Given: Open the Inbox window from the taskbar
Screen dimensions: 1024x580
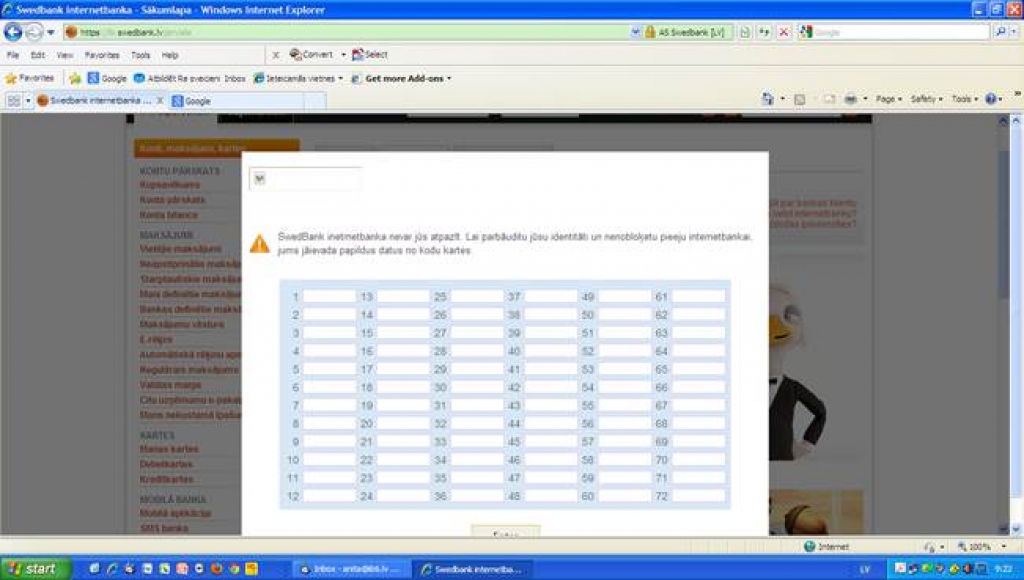Looking at the screenshot, I should 350,569.
